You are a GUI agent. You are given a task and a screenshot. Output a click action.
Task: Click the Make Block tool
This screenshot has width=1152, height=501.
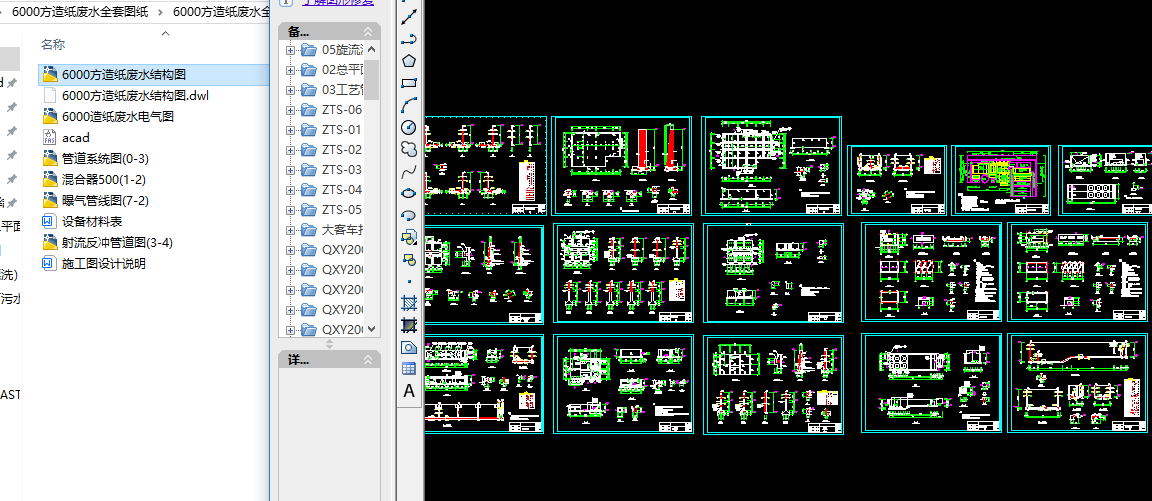tap(409, 259)
